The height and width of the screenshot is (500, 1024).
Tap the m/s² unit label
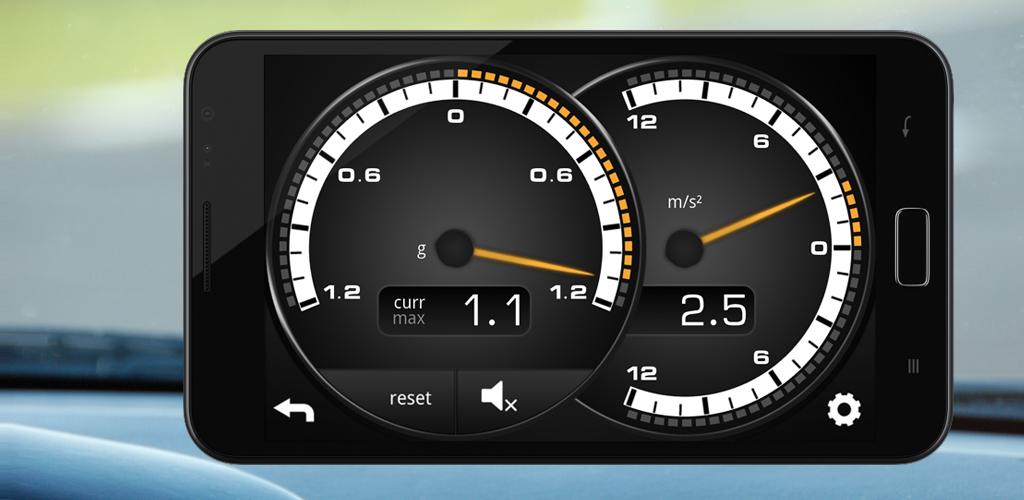pos(684,202)
